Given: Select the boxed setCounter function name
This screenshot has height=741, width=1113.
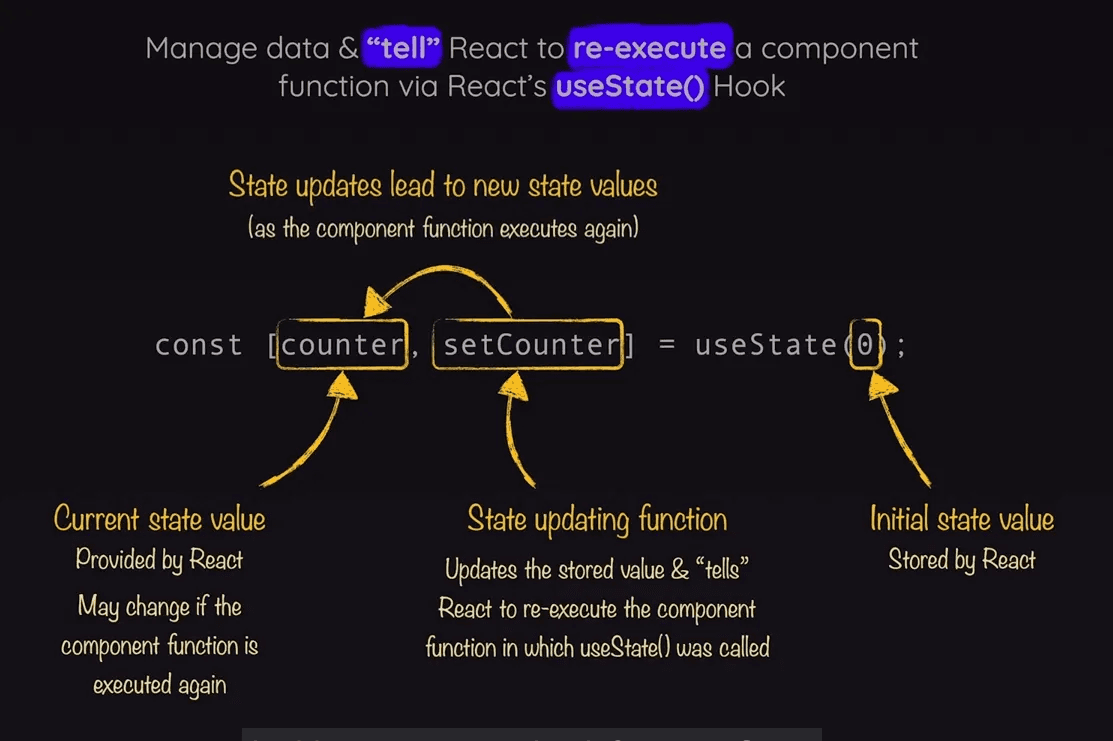Looking at the screenshot, I should coord(528,345).
